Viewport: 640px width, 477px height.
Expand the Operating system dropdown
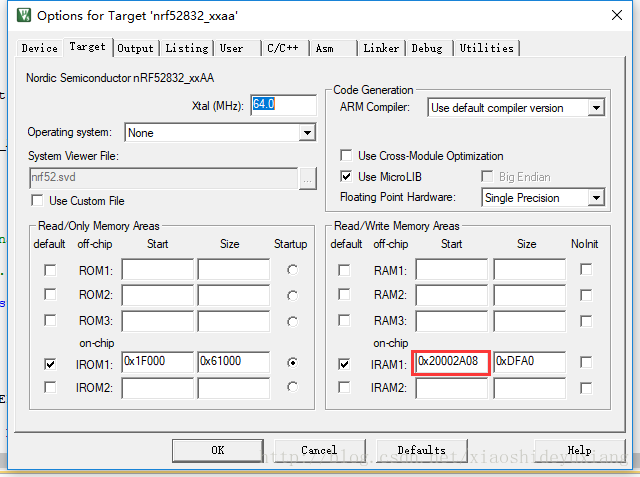point(307,133)
